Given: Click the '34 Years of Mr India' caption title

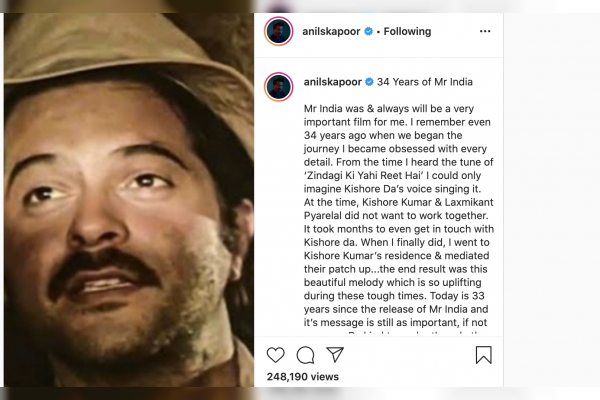Looking at the screenshot, I should (425, 82).
